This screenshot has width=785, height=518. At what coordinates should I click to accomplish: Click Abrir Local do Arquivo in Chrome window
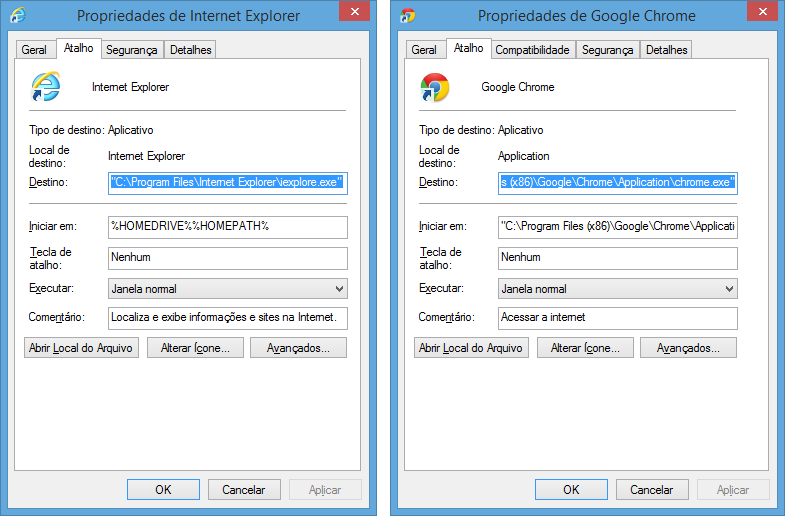coord(471,348)
